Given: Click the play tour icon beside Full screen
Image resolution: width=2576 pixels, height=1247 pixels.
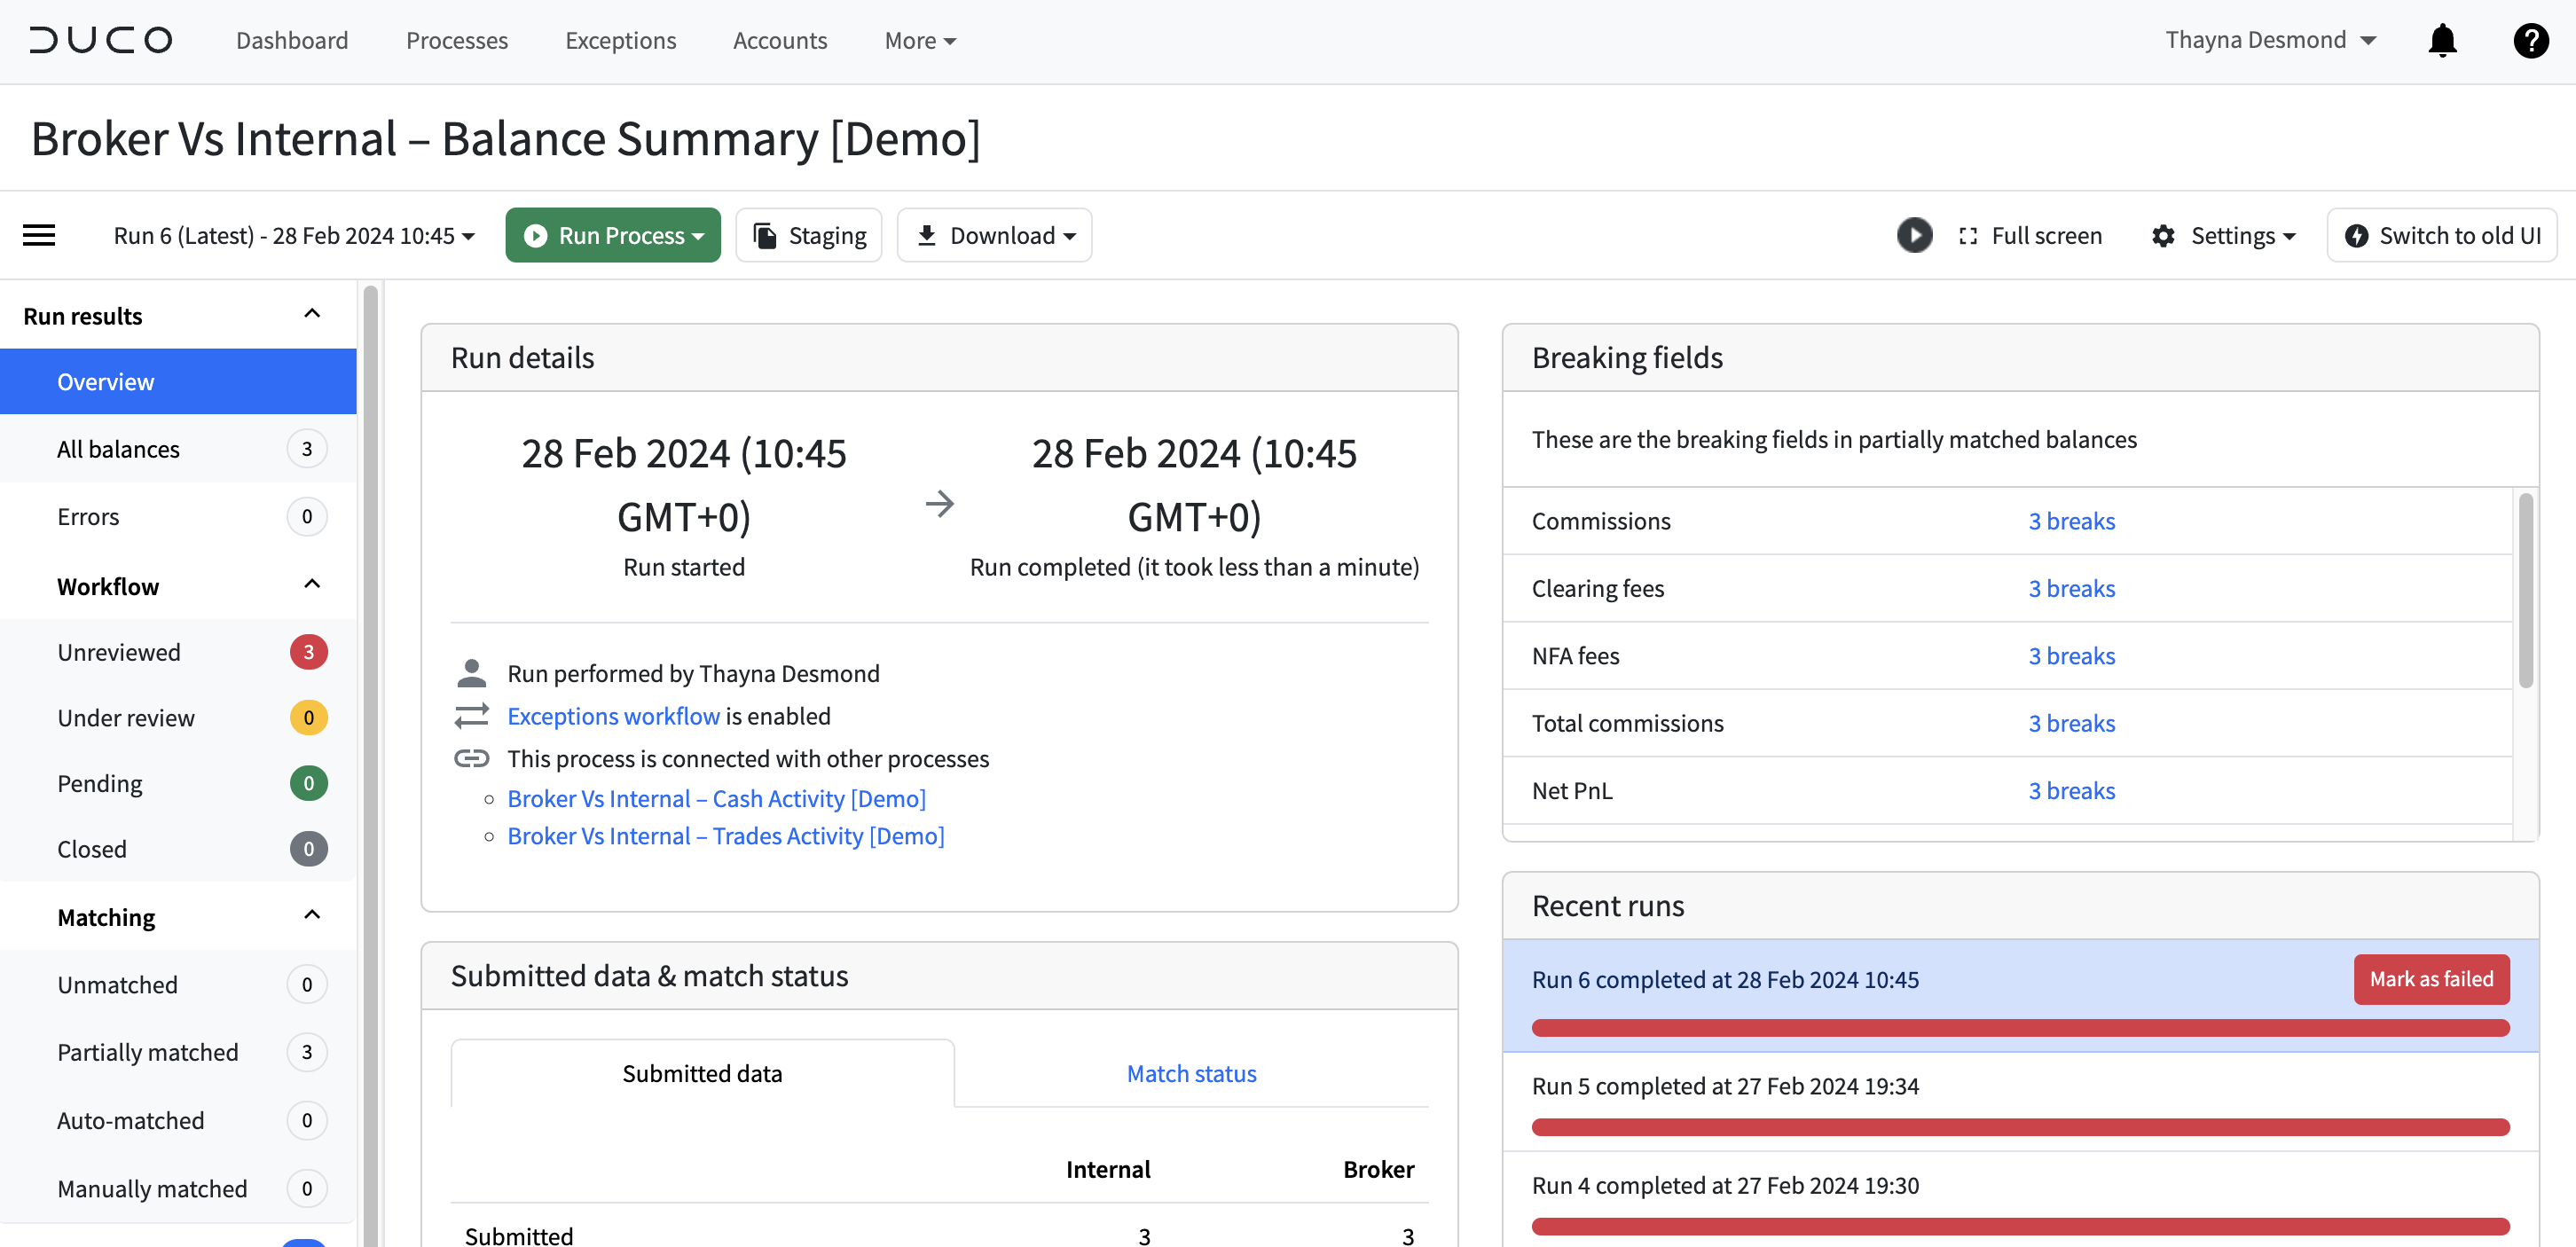Looking at the screenshot, I should pos(1914,235).
